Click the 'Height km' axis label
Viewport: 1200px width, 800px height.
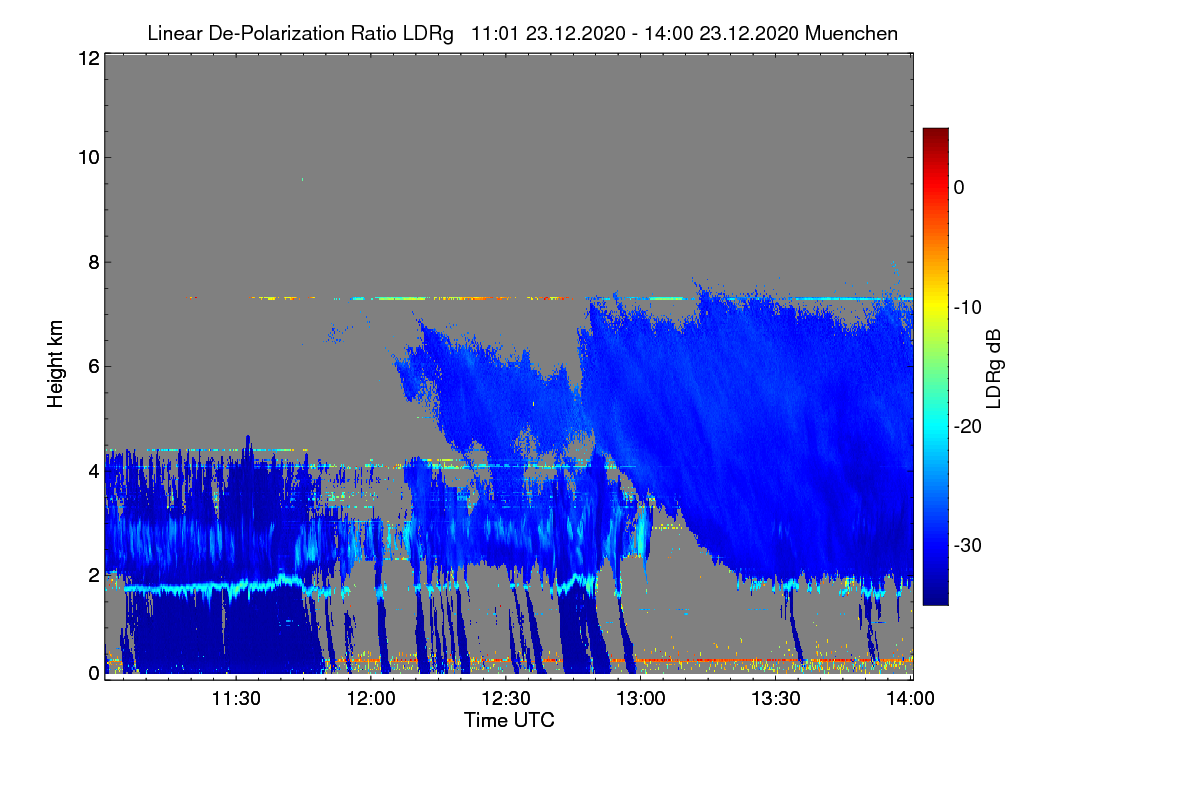[56, 365]
